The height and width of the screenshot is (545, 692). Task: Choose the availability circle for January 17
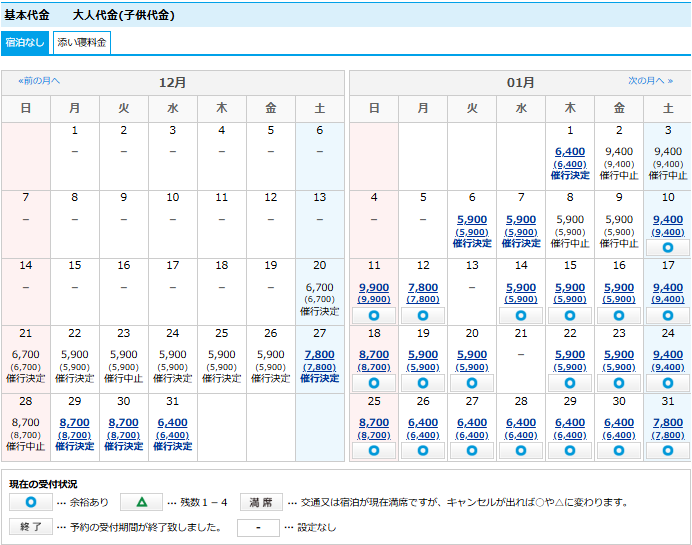pos(667,315)
